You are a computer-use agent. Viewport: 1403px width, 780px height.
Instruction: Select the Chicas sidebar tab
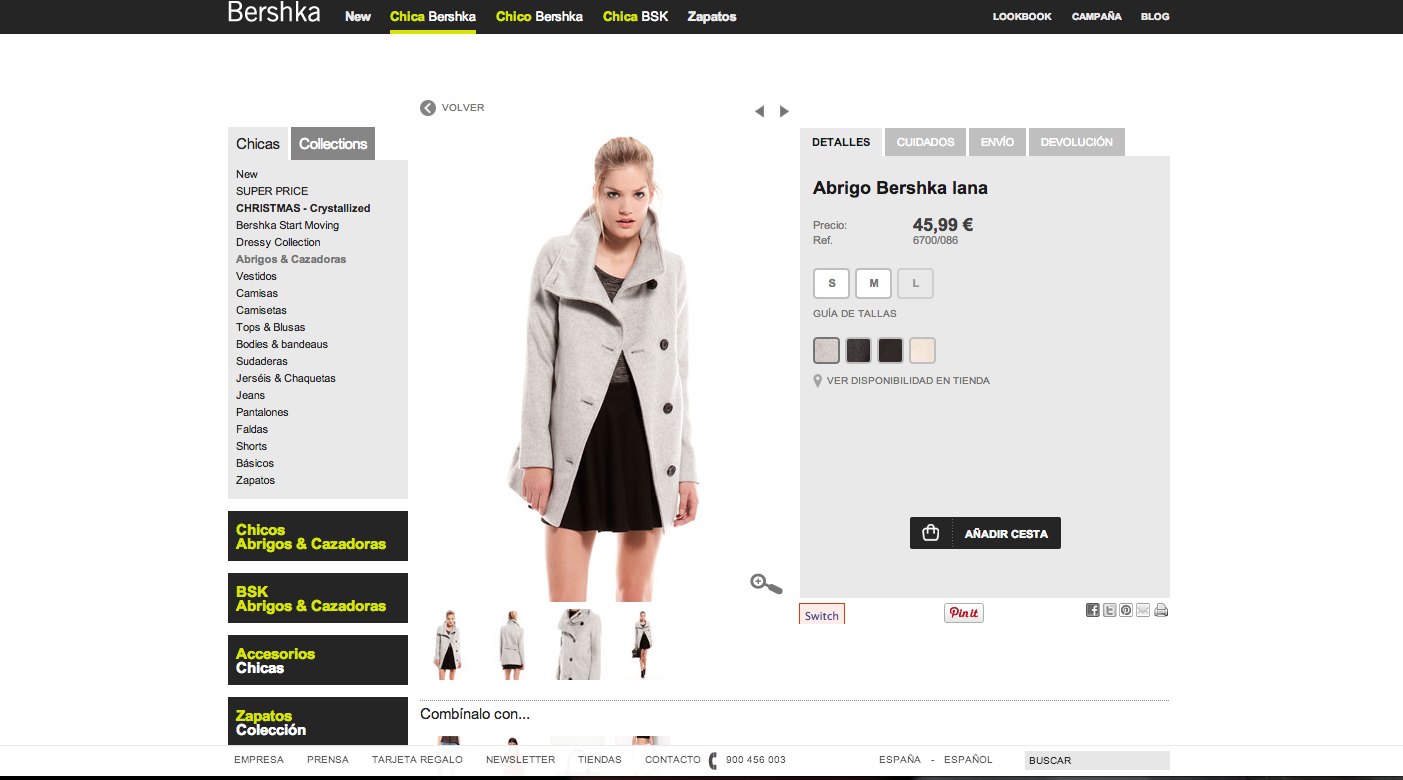[x=258, y=144]
